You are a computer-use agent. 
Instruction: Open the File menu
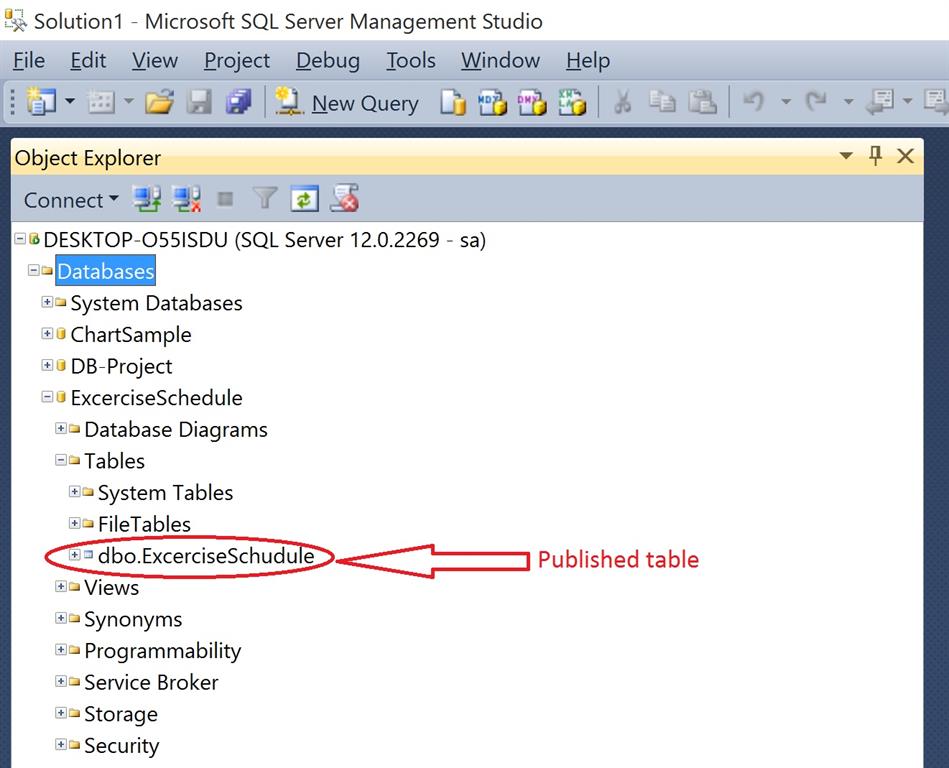(28, 61)
